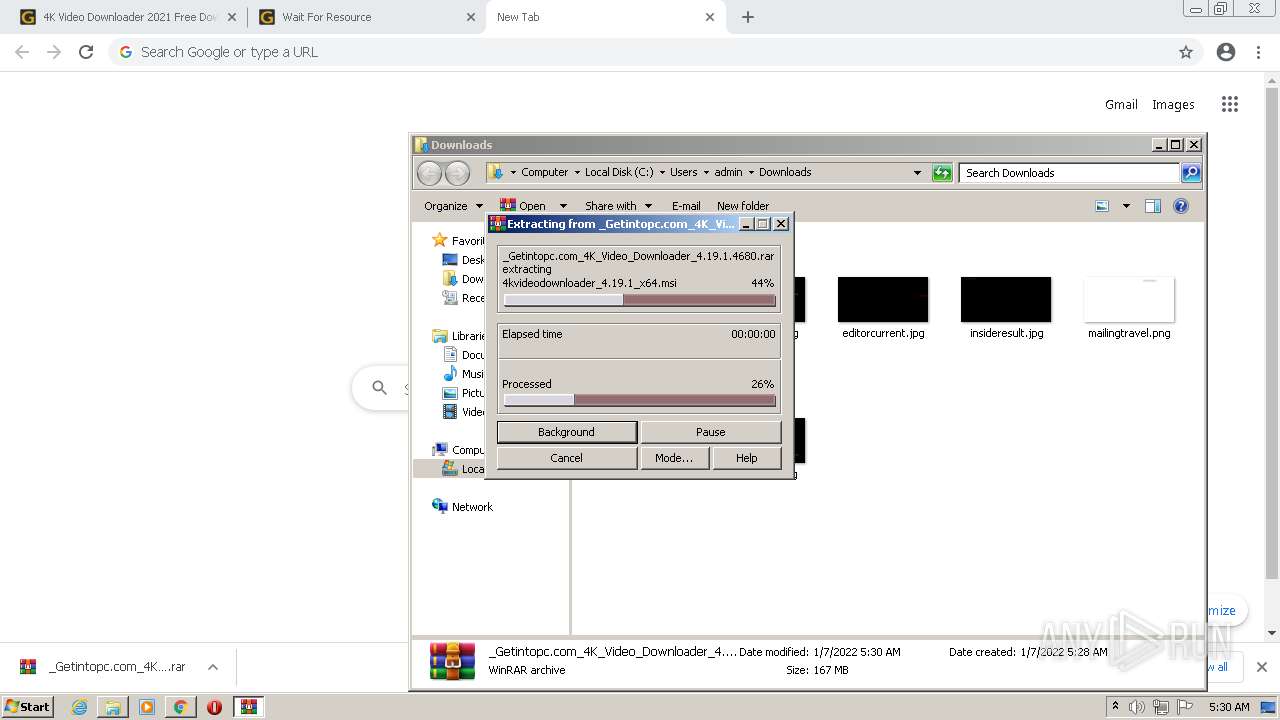Viewport: 1280px width, 720px height.
Task: Close the Wait For Resource tab
Action: [x=471, y=17]
